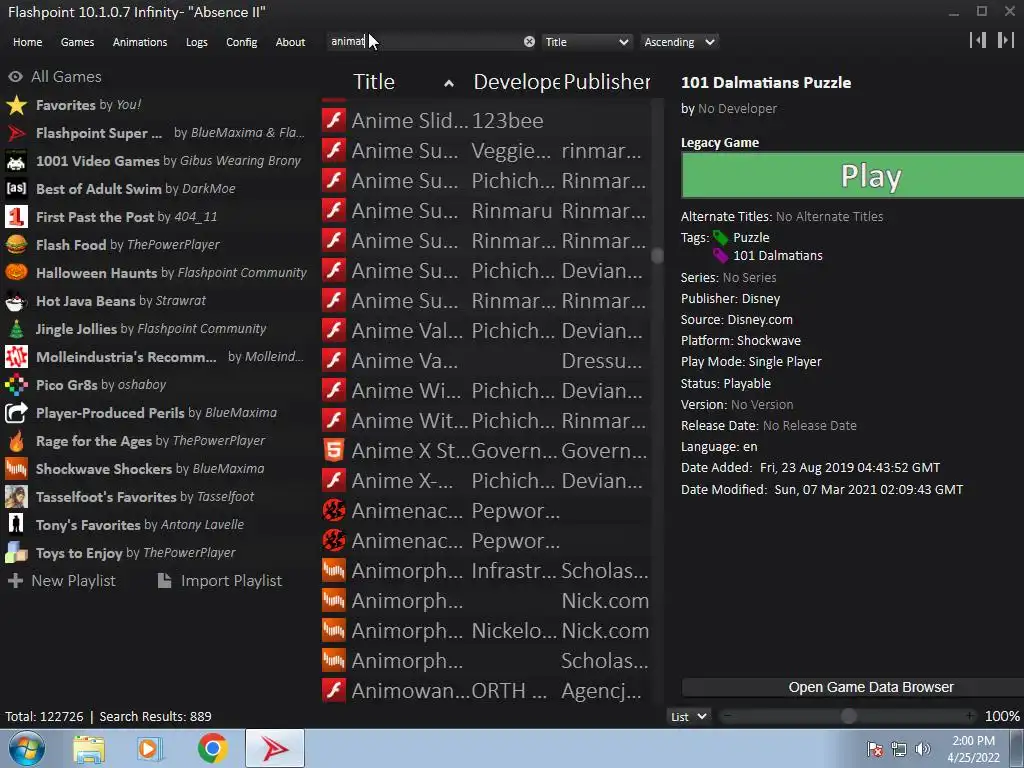
Task: Open the Animations tab
Action: (x=140, y=42)
